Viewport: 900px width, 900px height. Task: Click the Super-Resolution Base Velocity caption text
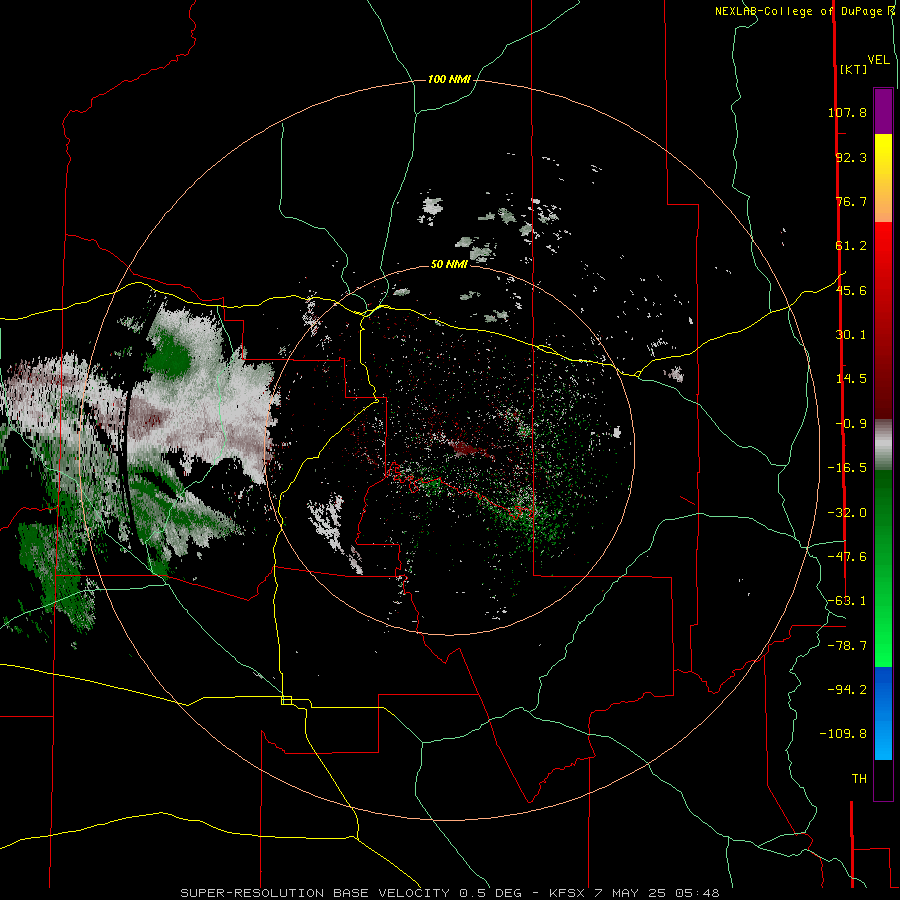[449, 893]
